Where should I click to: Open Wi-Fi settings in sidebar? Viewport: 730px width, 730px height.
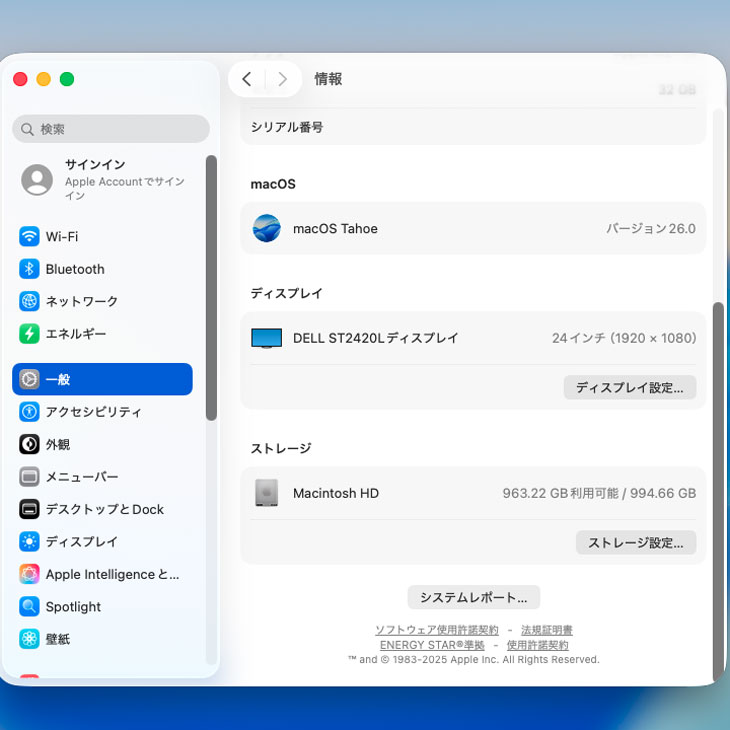pyautogui.click(x=62, y=237)
